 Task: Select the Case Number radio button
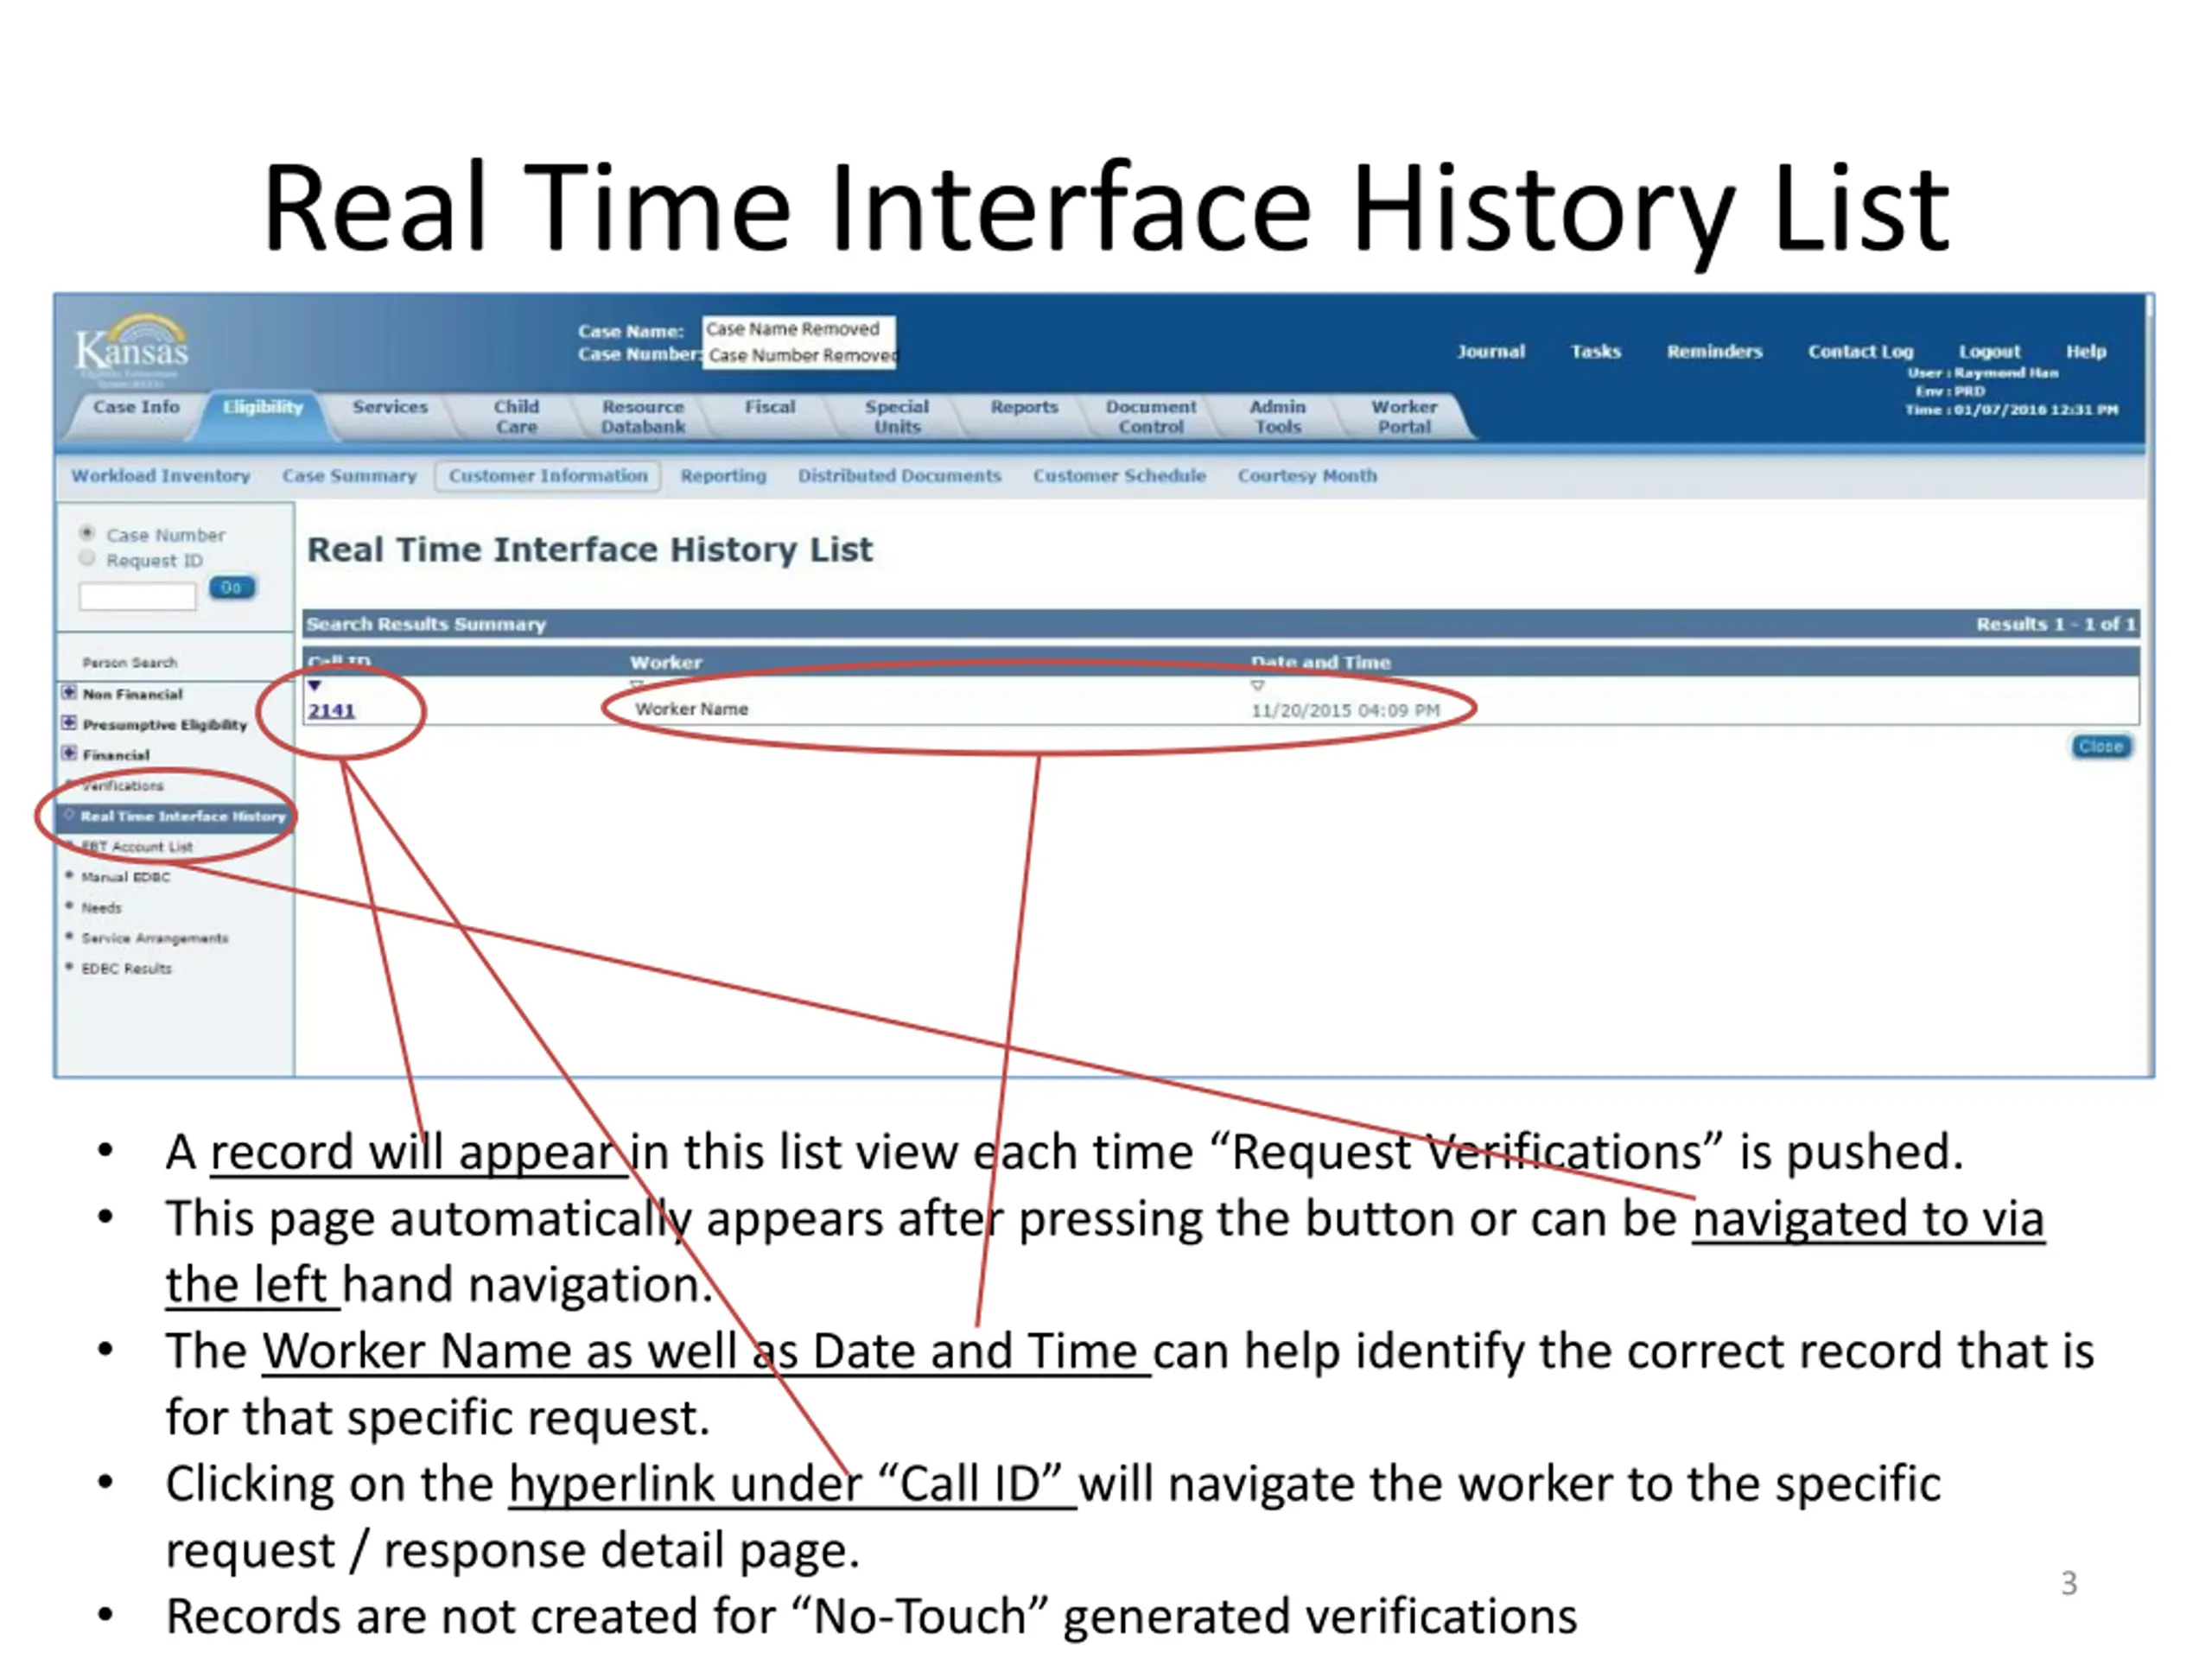coord(87,533)
